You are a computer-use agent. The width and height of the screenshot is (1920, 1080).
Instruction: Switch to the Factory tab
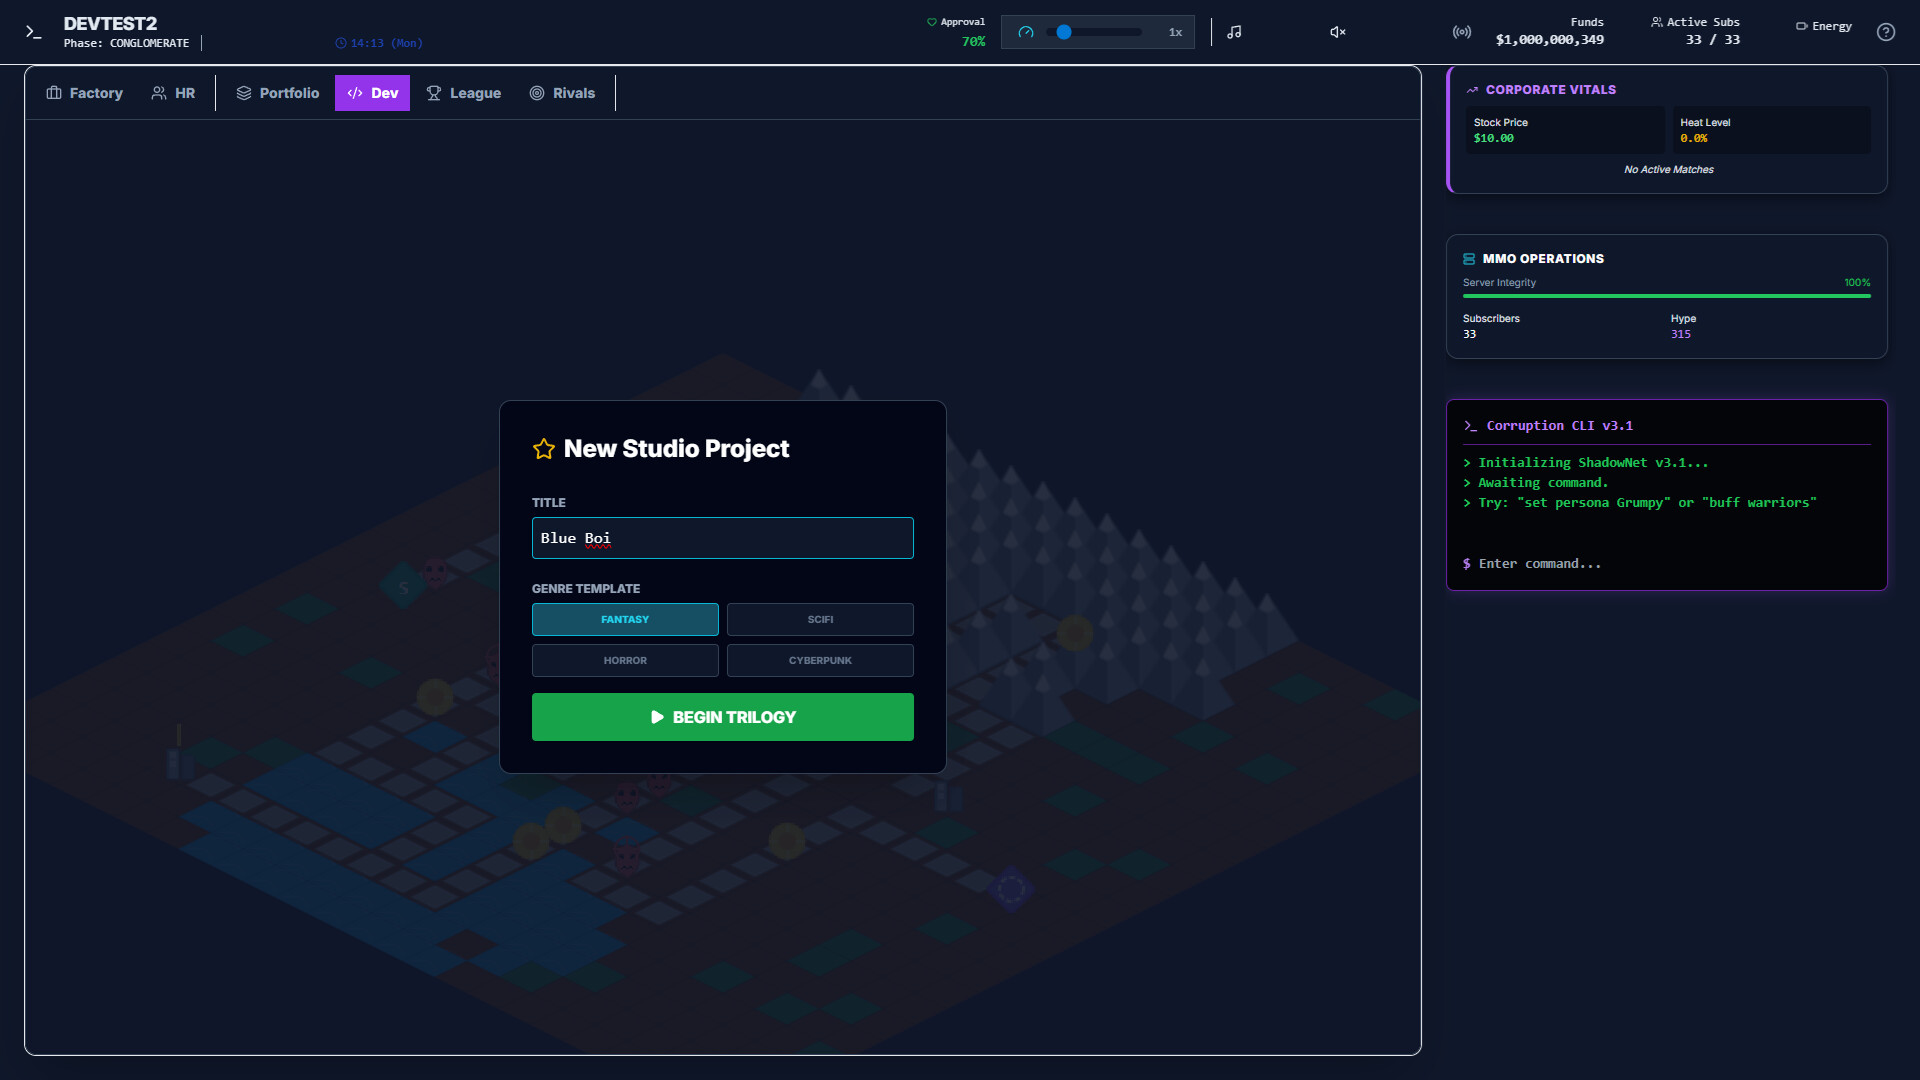[84, 92]
